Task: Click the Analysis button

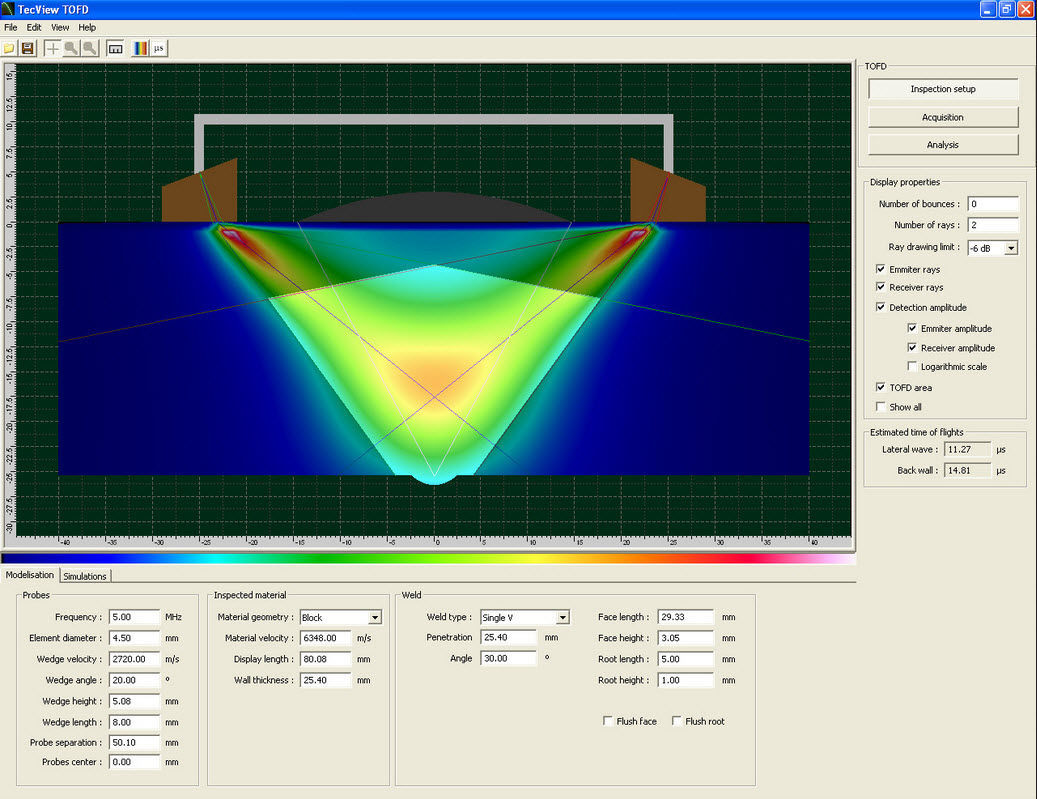Action: click(x=942, y=145)
